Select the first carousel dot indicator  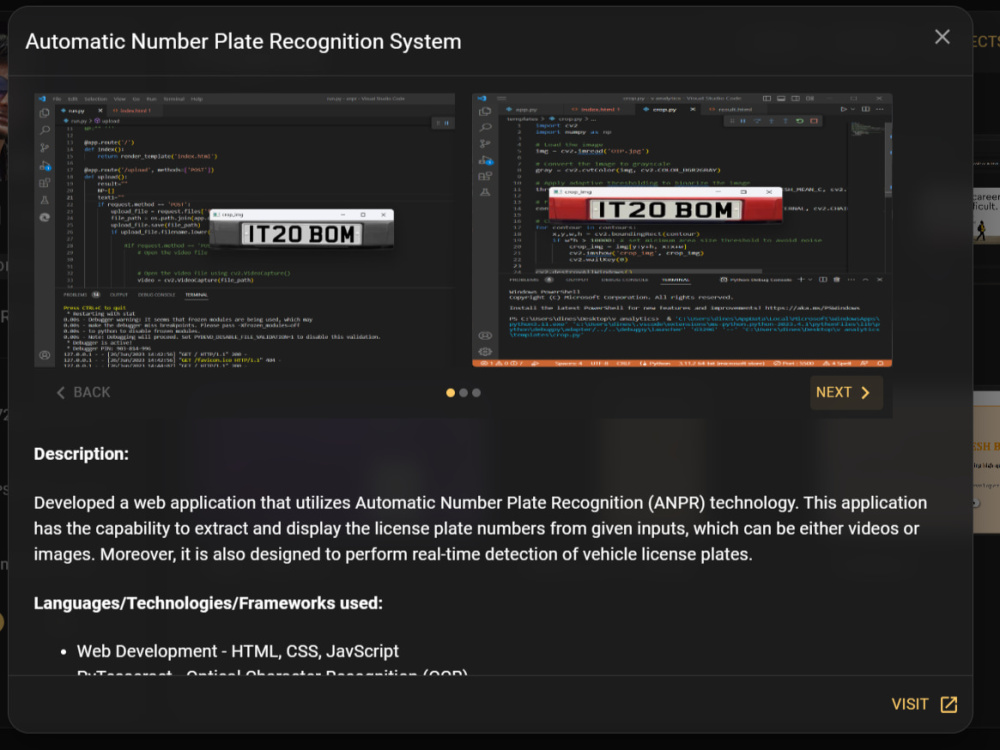pos(450,393)
